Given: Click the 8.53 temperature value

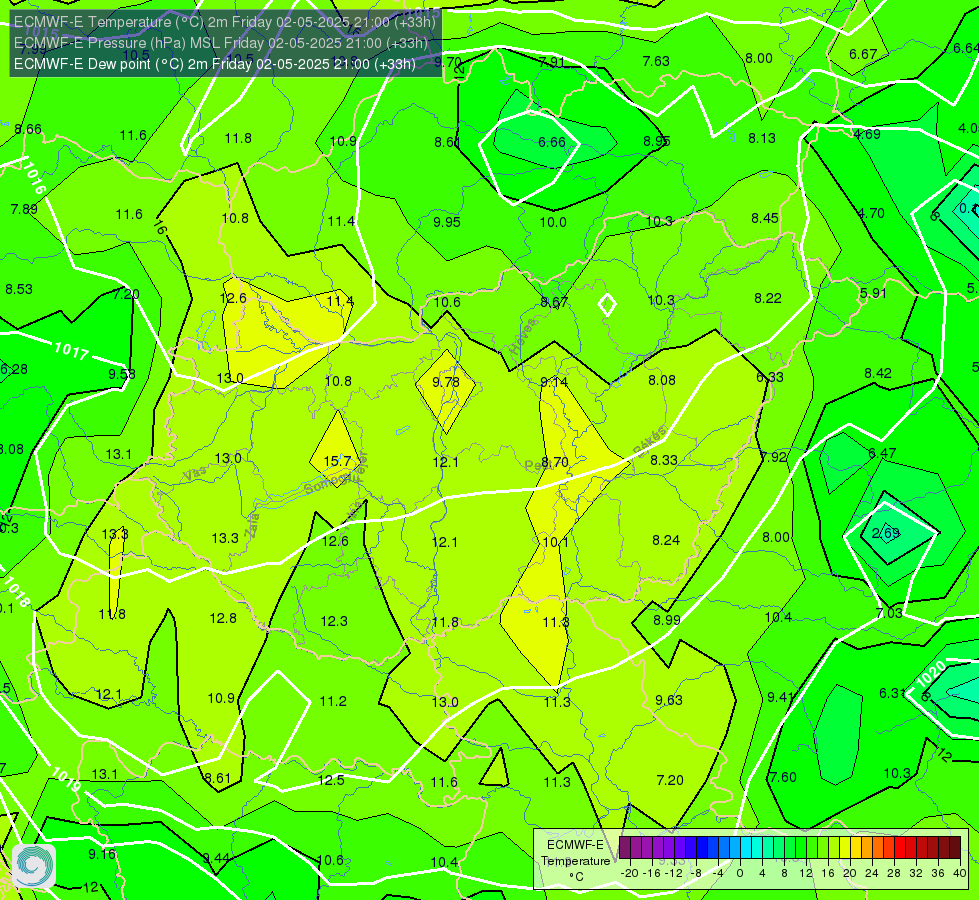Looking at the screenshot, I should pyautogui.click(x=19, y=289).
